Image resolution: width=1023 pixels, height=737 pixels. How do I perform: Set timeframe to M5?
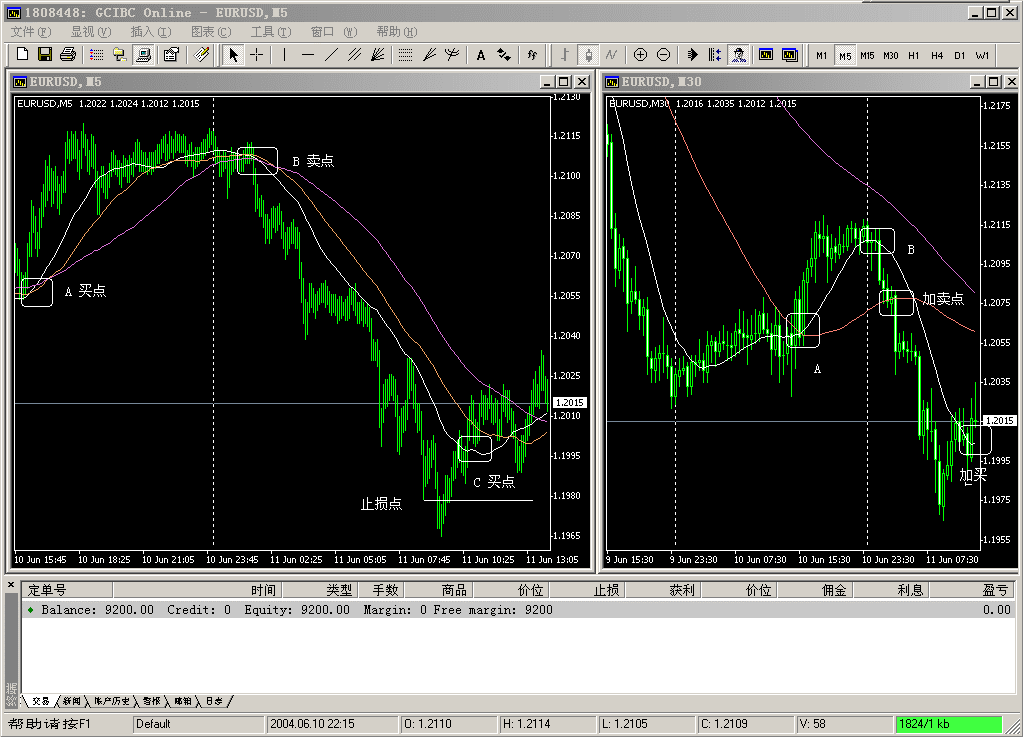845,55
